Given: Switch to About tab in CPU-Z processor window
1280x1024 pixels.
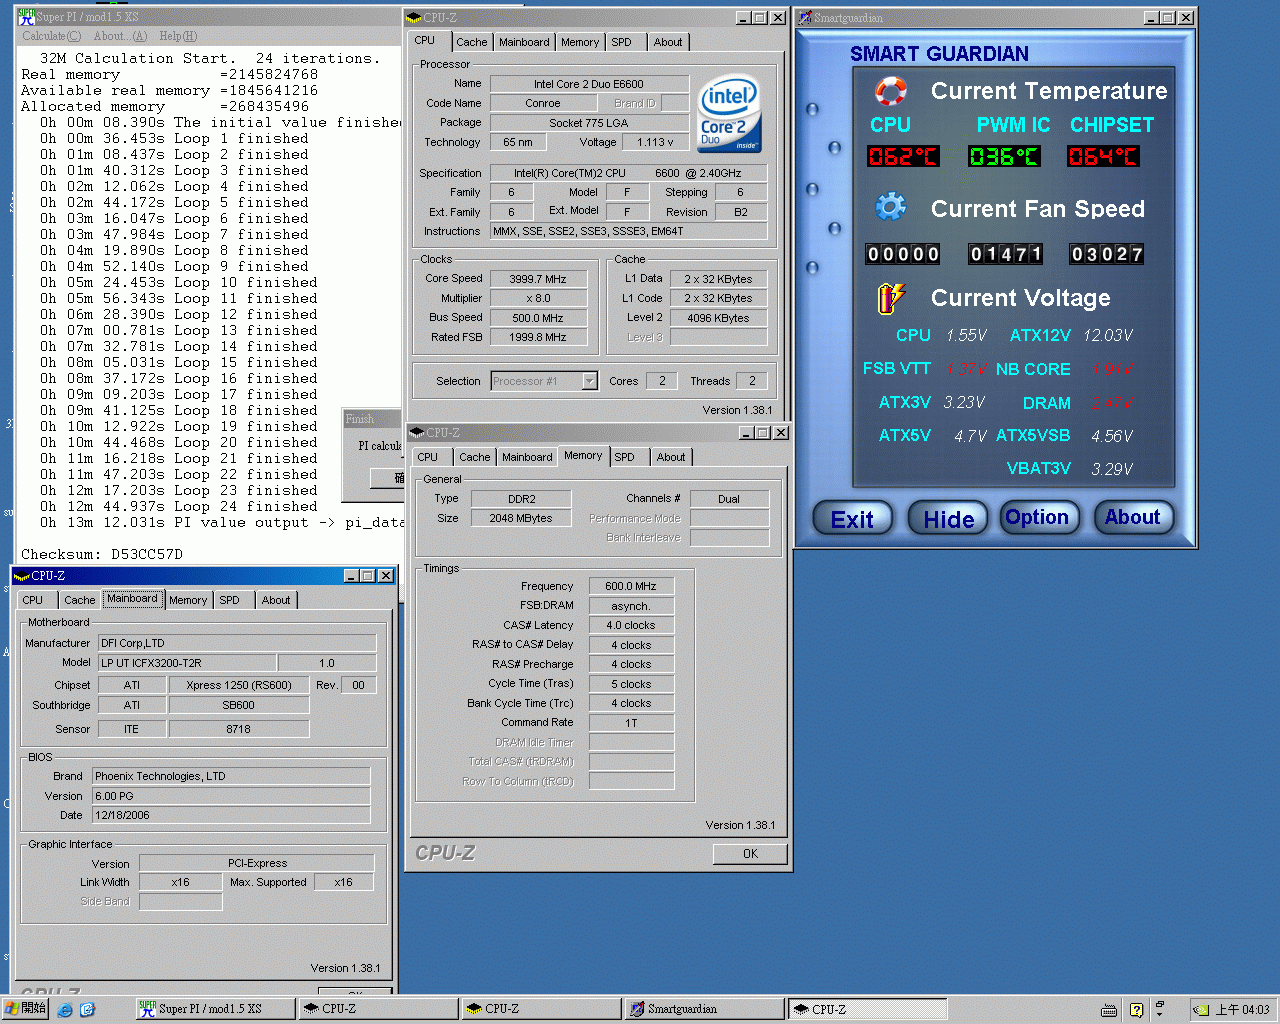Looking at the screenshot, I should [x=668, y=42].
